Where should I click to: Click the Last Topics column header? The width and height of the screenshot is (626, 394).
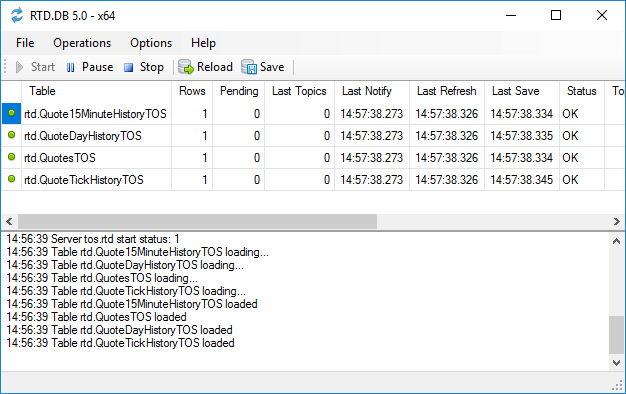pos(299,91)
